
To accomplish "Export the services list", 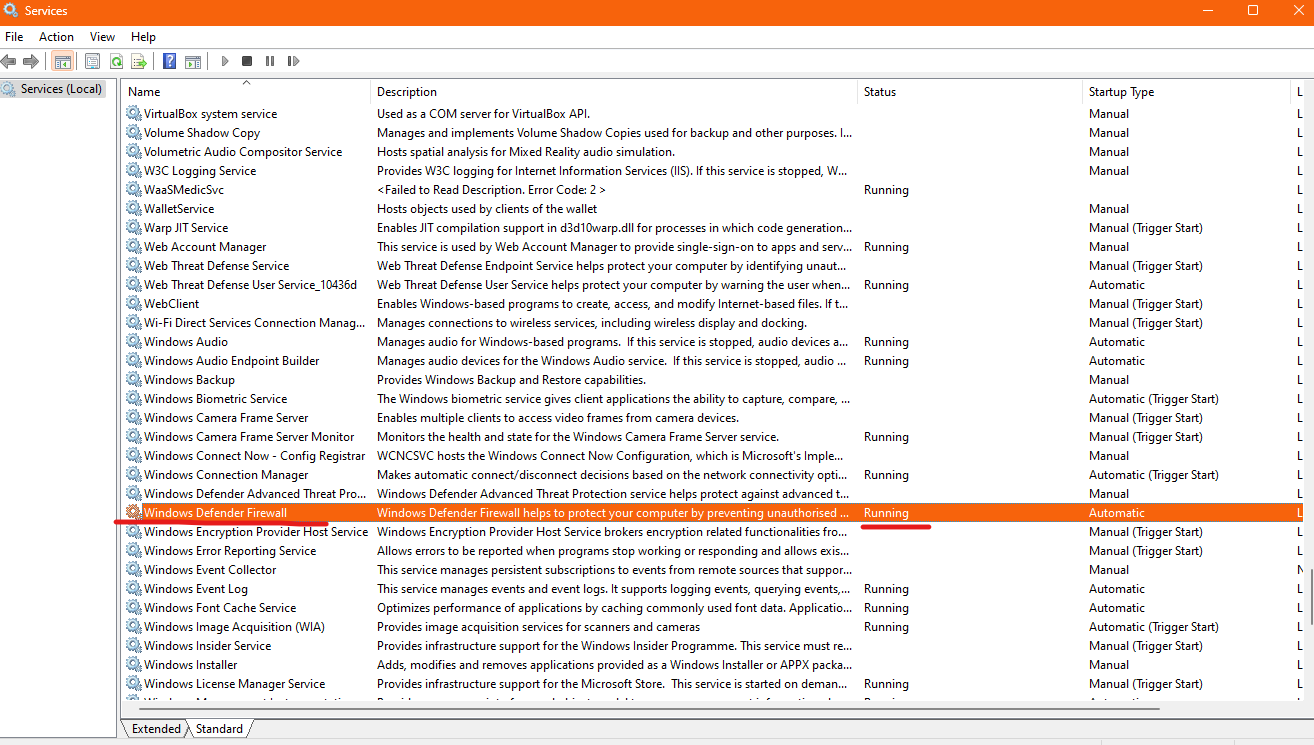I will tap(139, 61).
